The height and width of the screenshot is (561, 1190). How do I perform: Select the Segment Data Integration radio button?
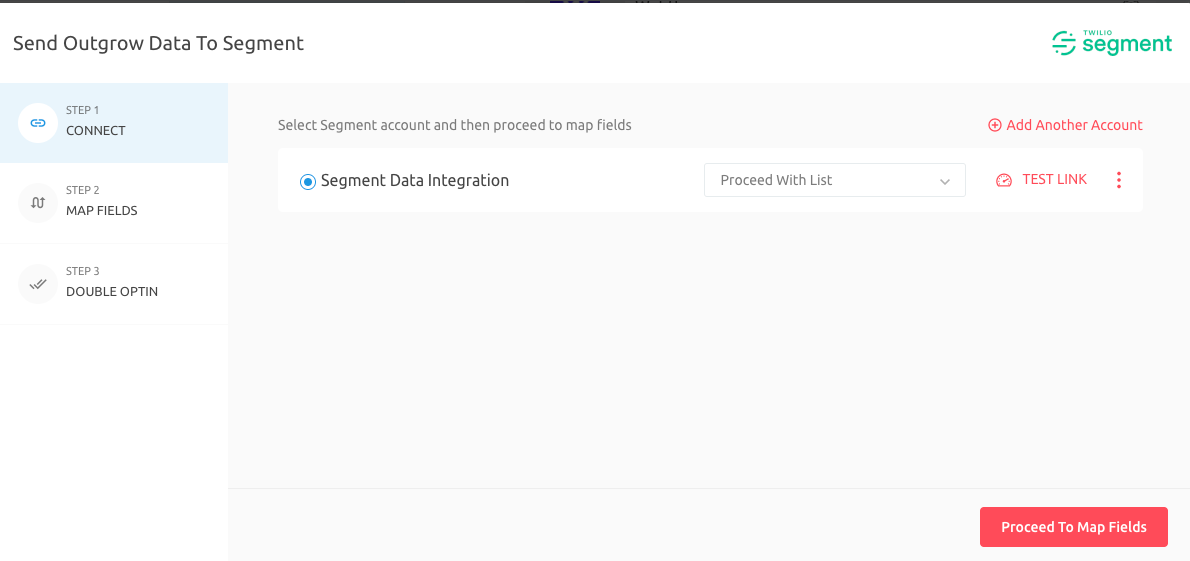coord(307,181)
